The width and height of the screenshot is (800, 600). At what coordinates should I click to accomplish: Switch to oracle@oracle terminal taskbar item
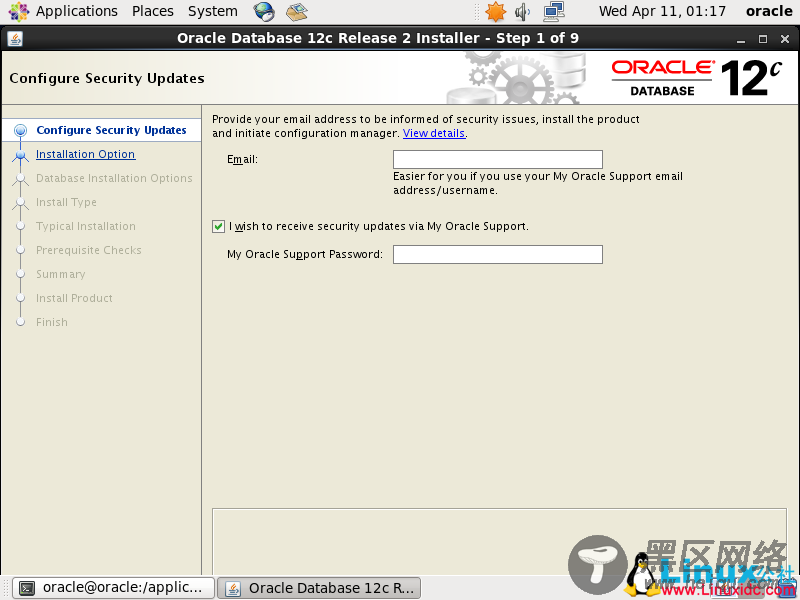[113, 588]
